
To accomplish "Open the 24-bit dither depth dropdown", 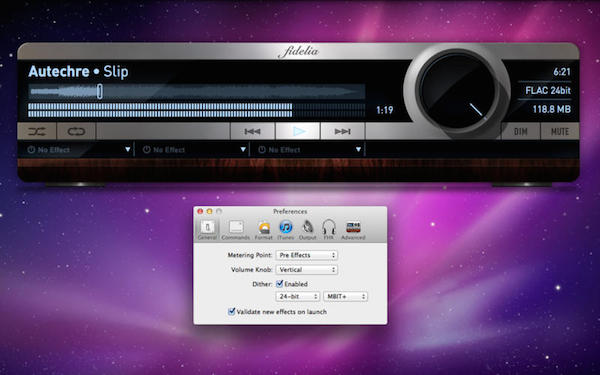I will [297, 297].
